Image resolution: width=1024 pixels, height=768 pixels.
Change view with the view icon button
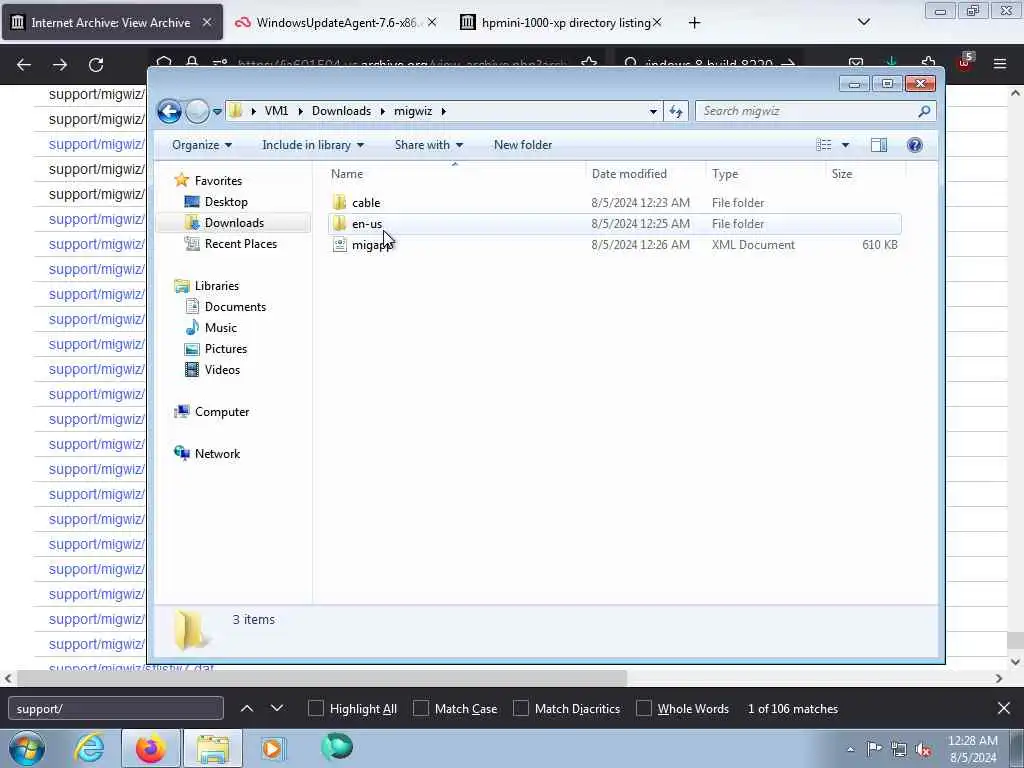(824, 145)
